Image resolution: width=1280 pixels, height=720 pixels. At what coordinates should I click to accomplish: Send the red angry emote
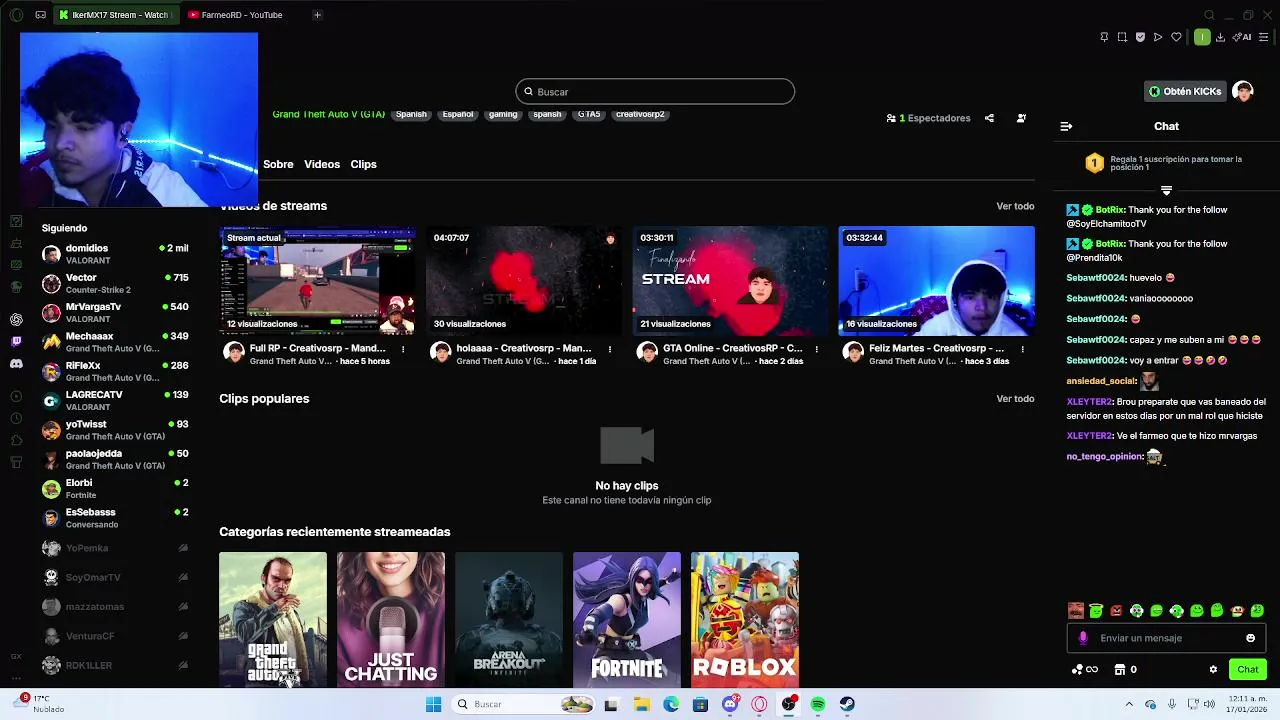pyautogui.click(x=1116, y=610)
